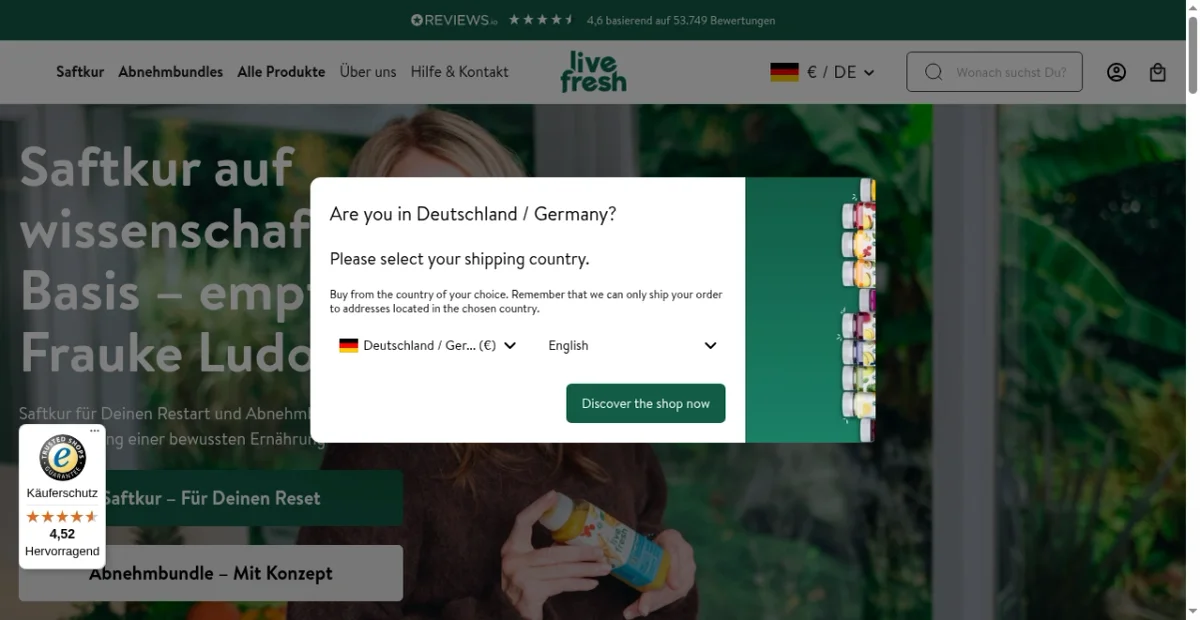Click the Trusted Shops widget orange stars
The width and height of the screenshot is (1200, 620).
[62, 516]
